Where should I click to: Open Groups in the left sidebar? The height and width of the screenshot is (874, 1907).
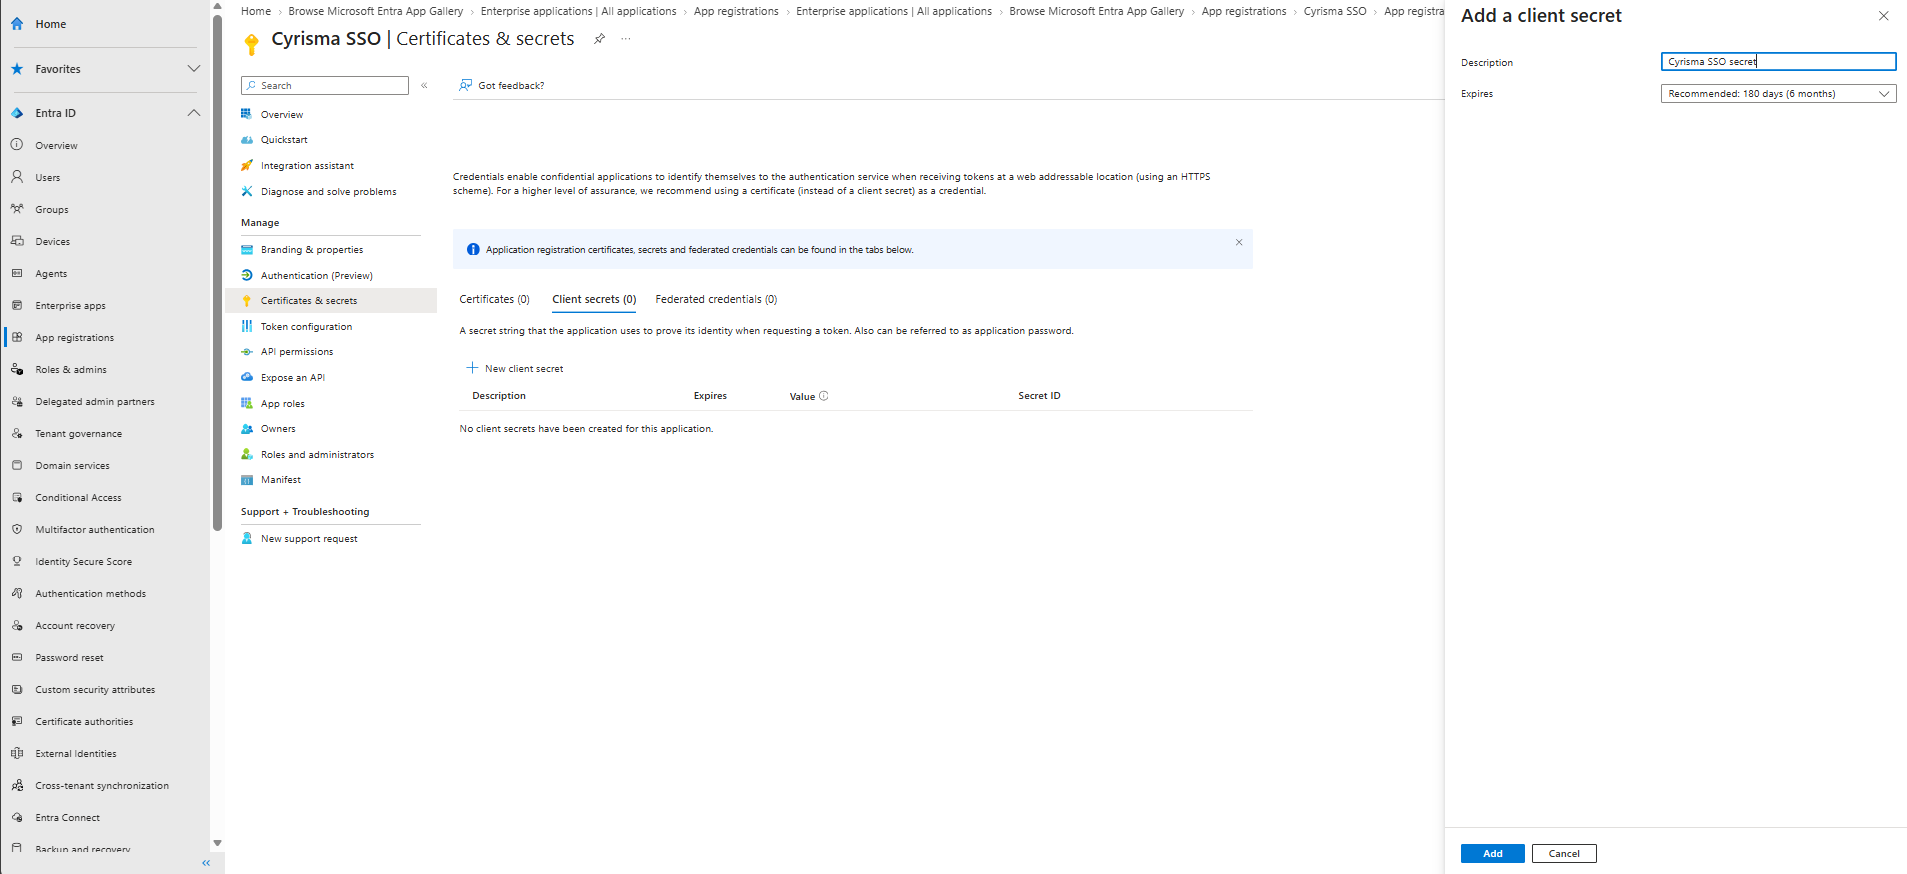click(52, 209)
